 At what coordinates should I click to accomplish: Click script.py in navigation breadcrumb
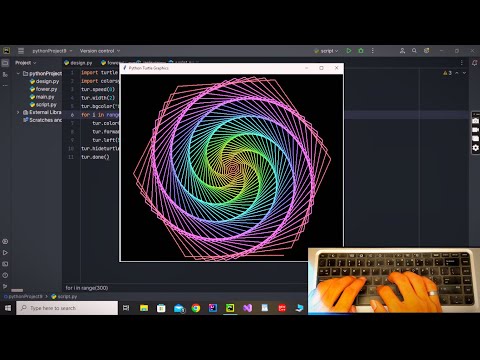click(64, 296)
